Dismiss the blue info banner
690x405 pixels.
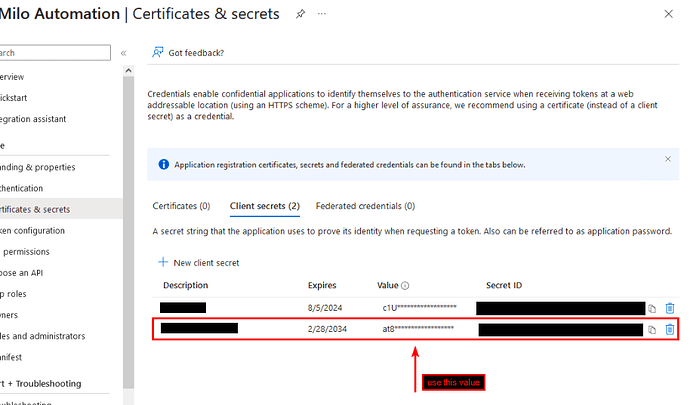tap(668, 159)
